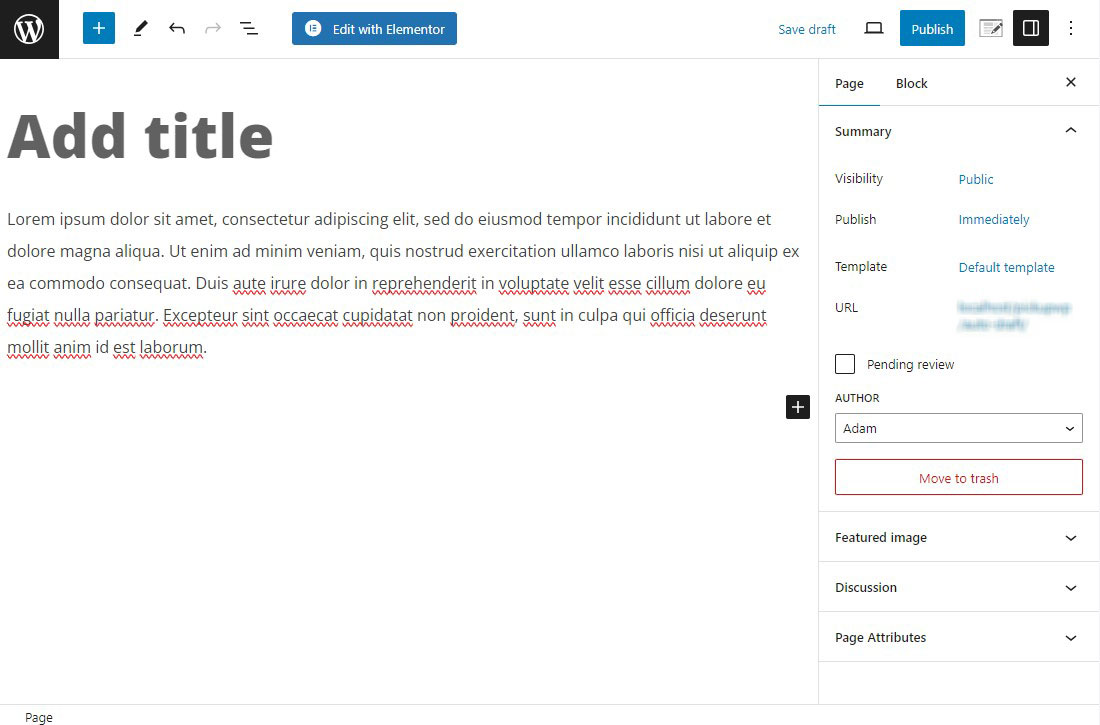Edit the blurred URL link
The image size is (1100, 725).
tap(1013, 316)
